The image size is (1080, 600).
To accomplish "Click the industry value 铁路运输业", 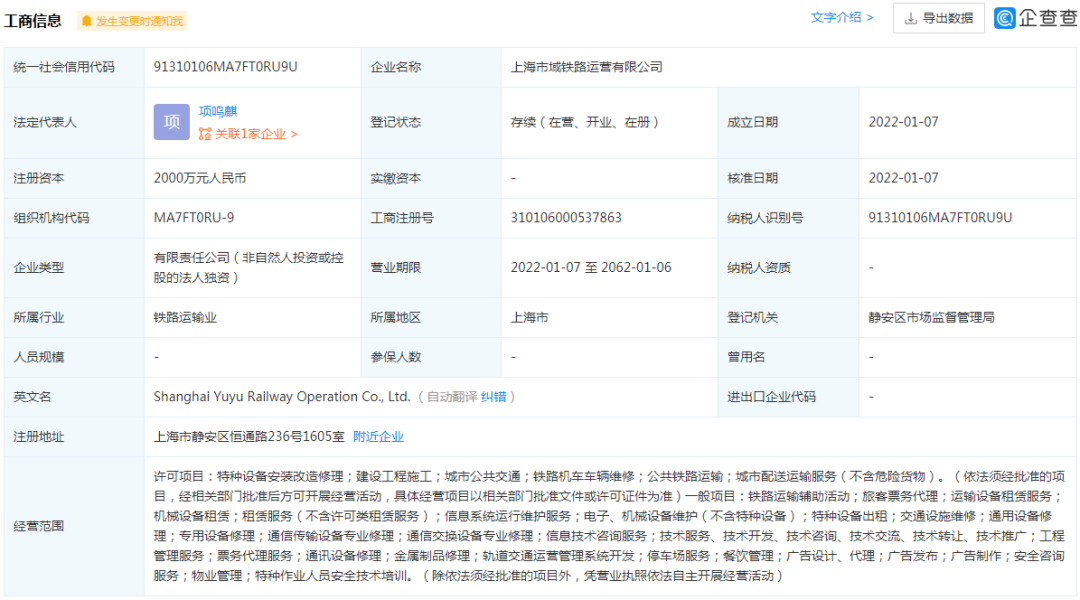I will 185,318.
